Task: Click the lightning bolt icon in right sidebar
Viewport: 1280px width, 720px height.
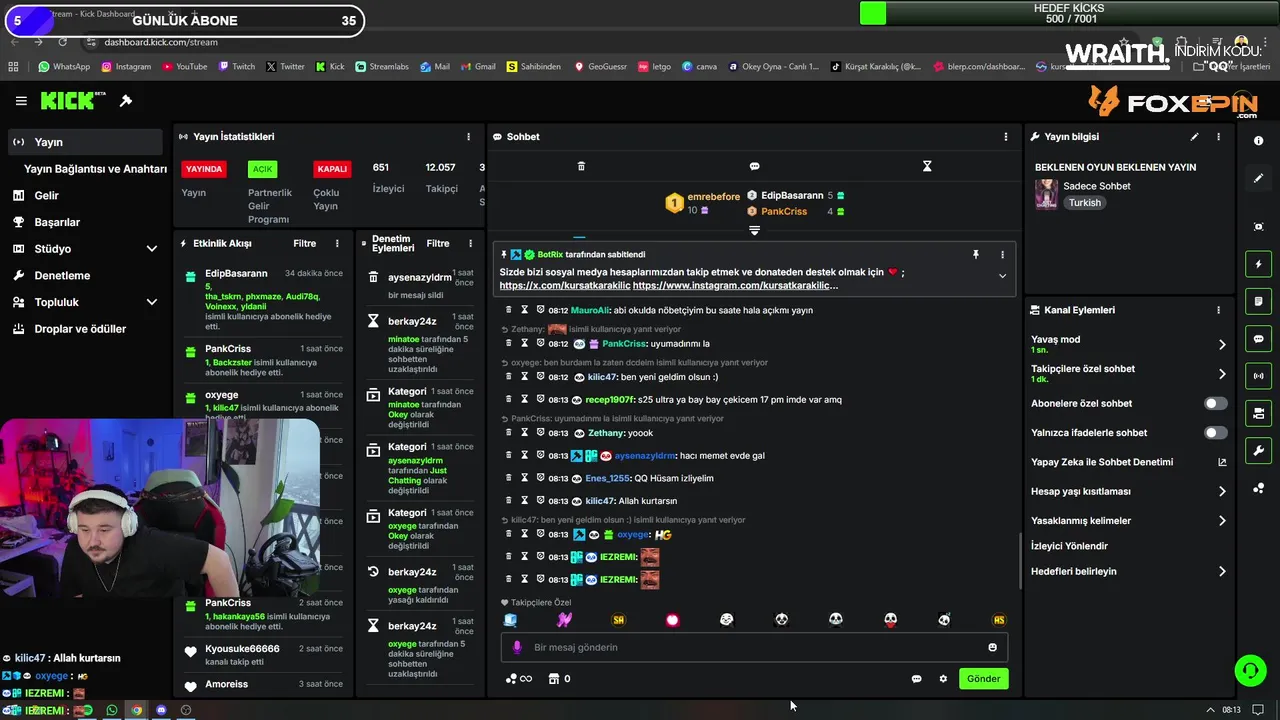Action: [1258, 264]
